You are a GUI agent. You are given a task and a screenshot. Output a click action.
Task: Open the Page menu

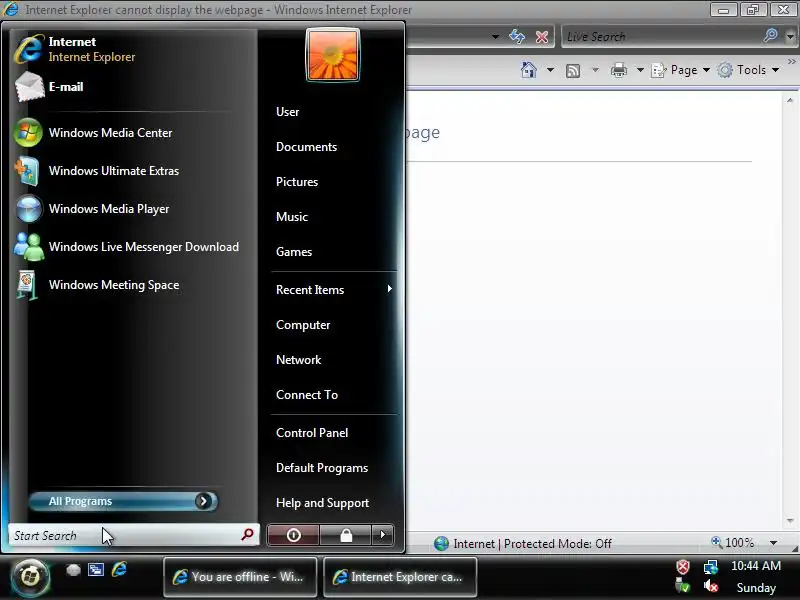tap(681, 70)
